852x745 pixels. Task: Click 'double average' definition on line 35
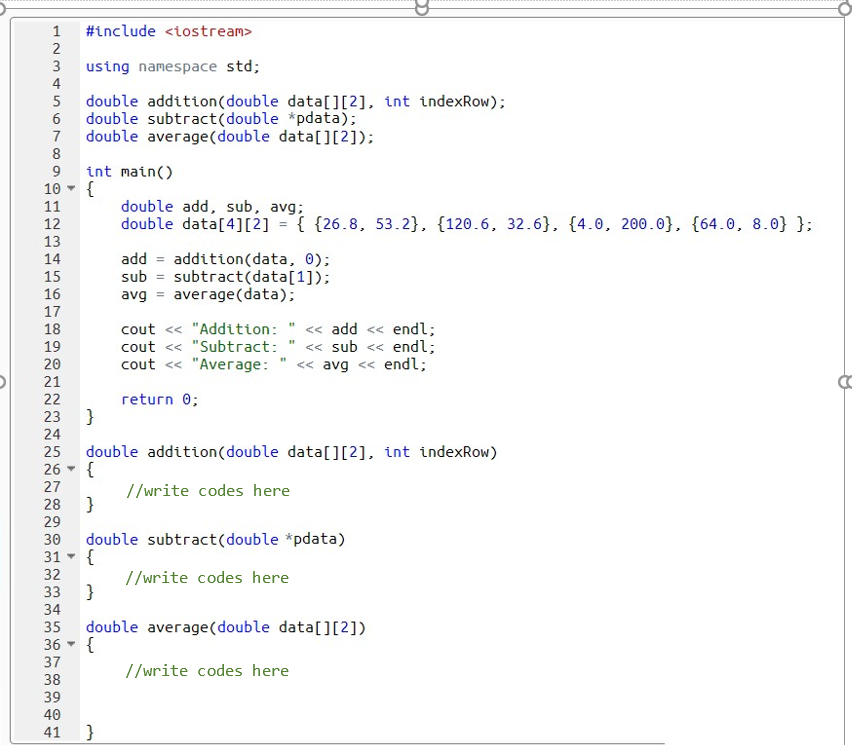pyautogui.click(x=147, y=627)
